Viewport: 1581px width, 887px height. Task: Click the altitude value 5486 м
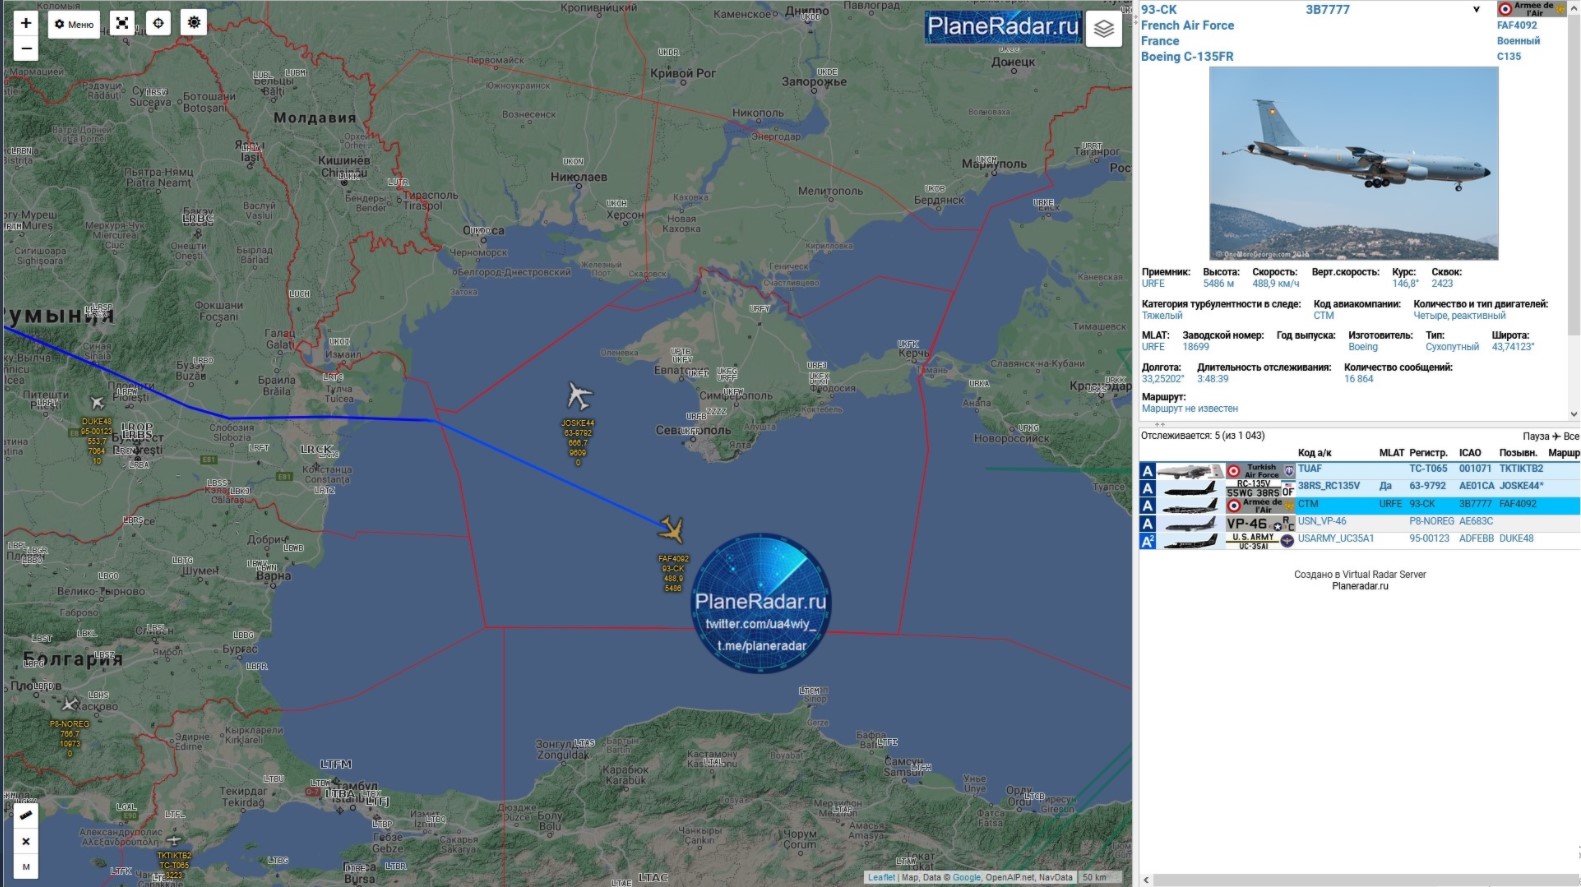(x=1218, y=284)
